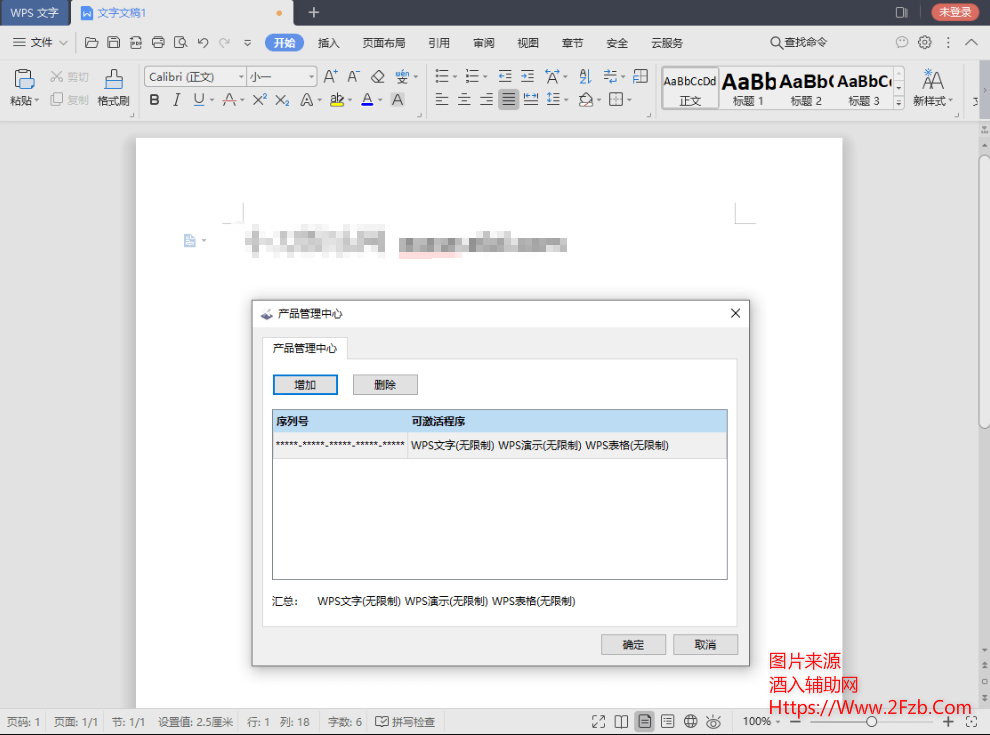
Task: Click the zoom slider handle
Action: pyautogui.click(x=871, y=721)
